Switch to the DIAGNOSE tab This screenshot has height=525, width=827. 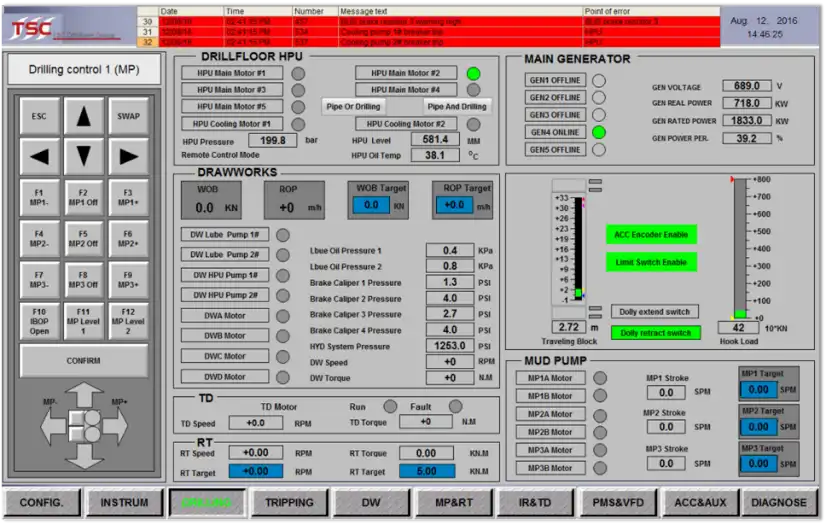coord(779,502)
